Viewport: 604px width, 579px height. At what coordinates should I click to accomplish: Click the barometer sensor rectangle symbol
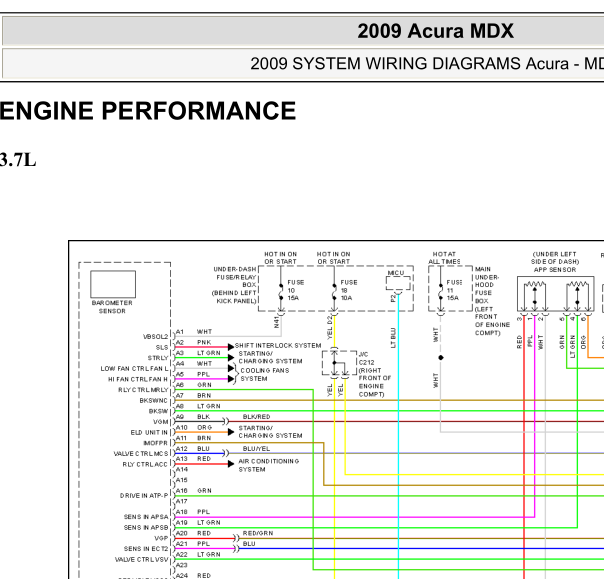point(113,284)
